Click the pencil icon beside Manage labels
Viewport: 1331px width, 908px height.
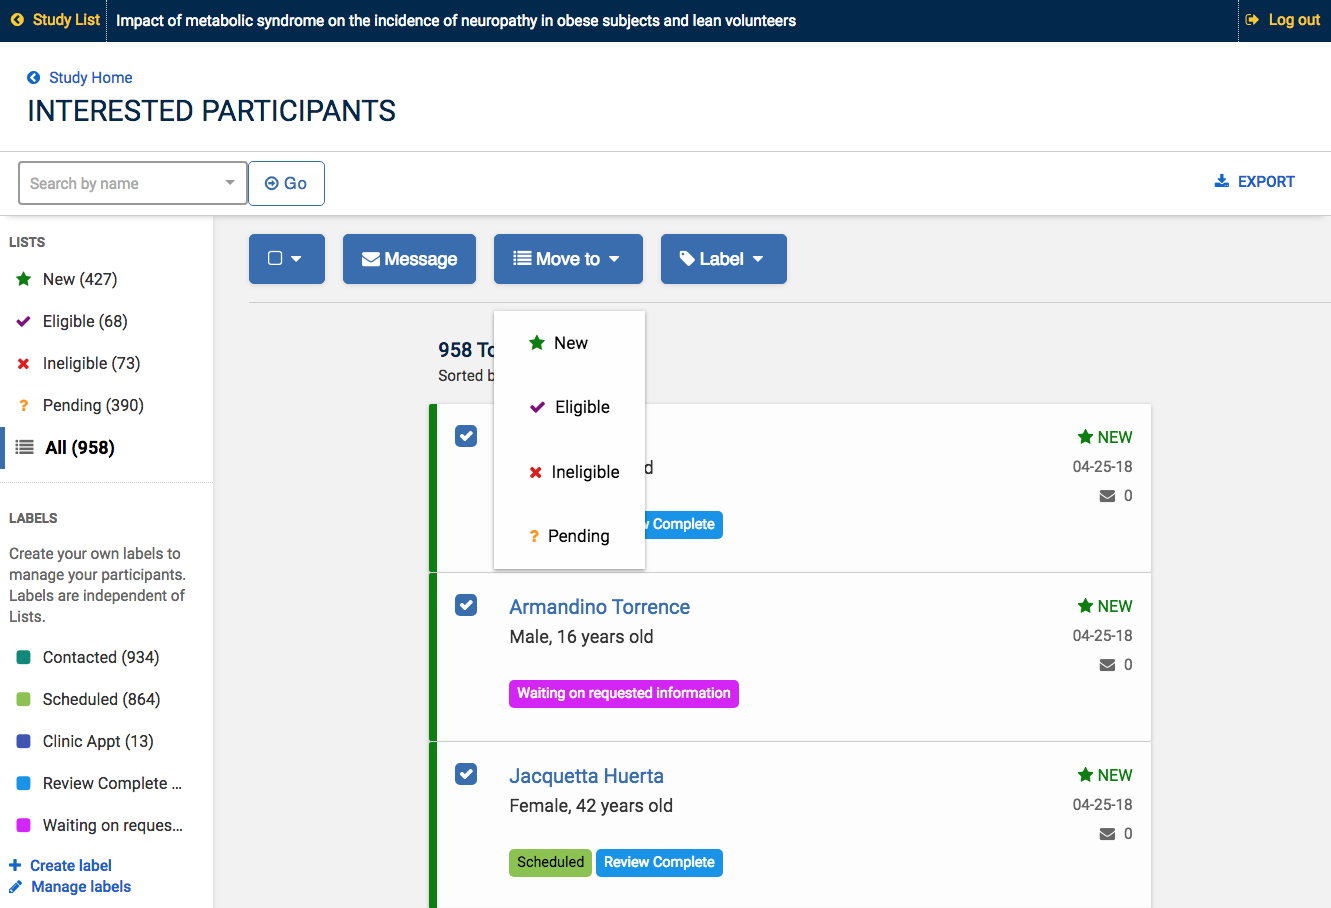pos(15,886)
